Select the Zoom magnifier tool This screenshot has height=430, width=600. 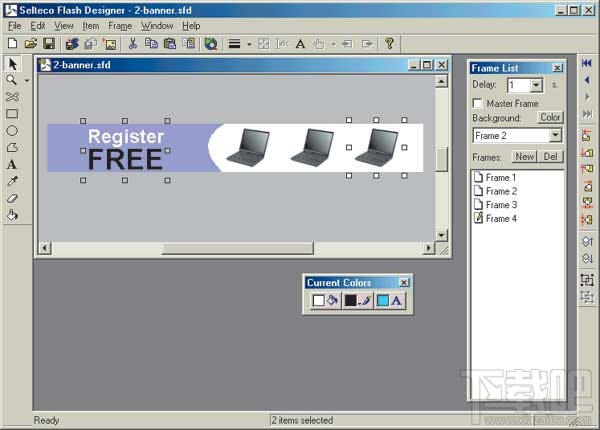pos(11,80)
